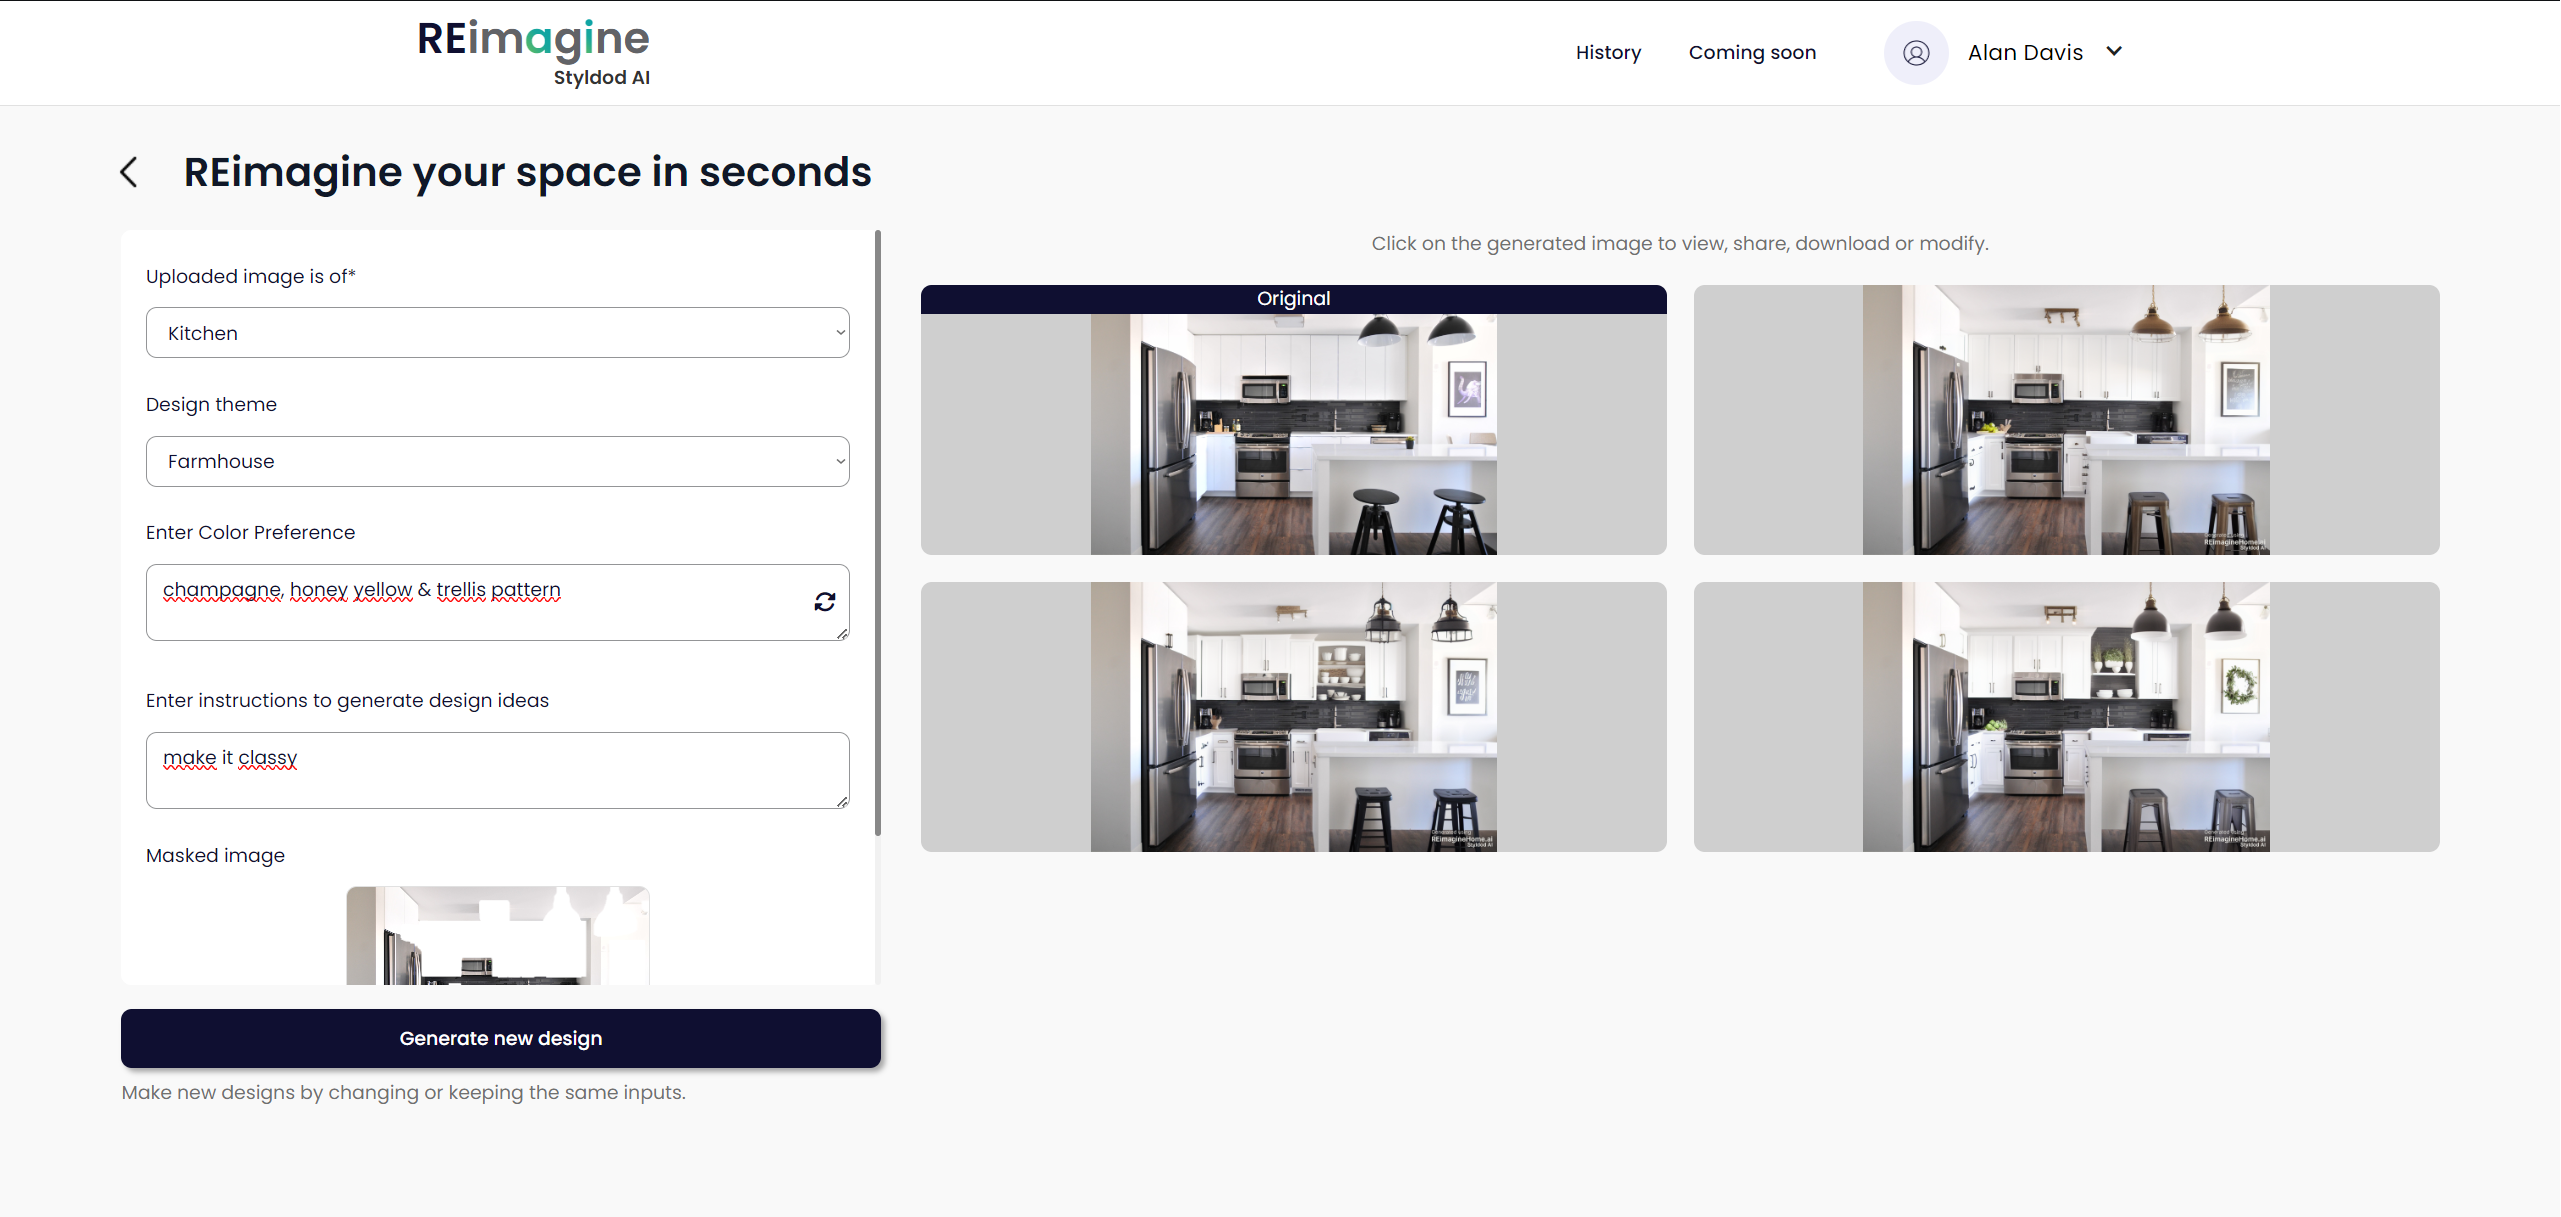Click the History menu item

pos(1609,52)
